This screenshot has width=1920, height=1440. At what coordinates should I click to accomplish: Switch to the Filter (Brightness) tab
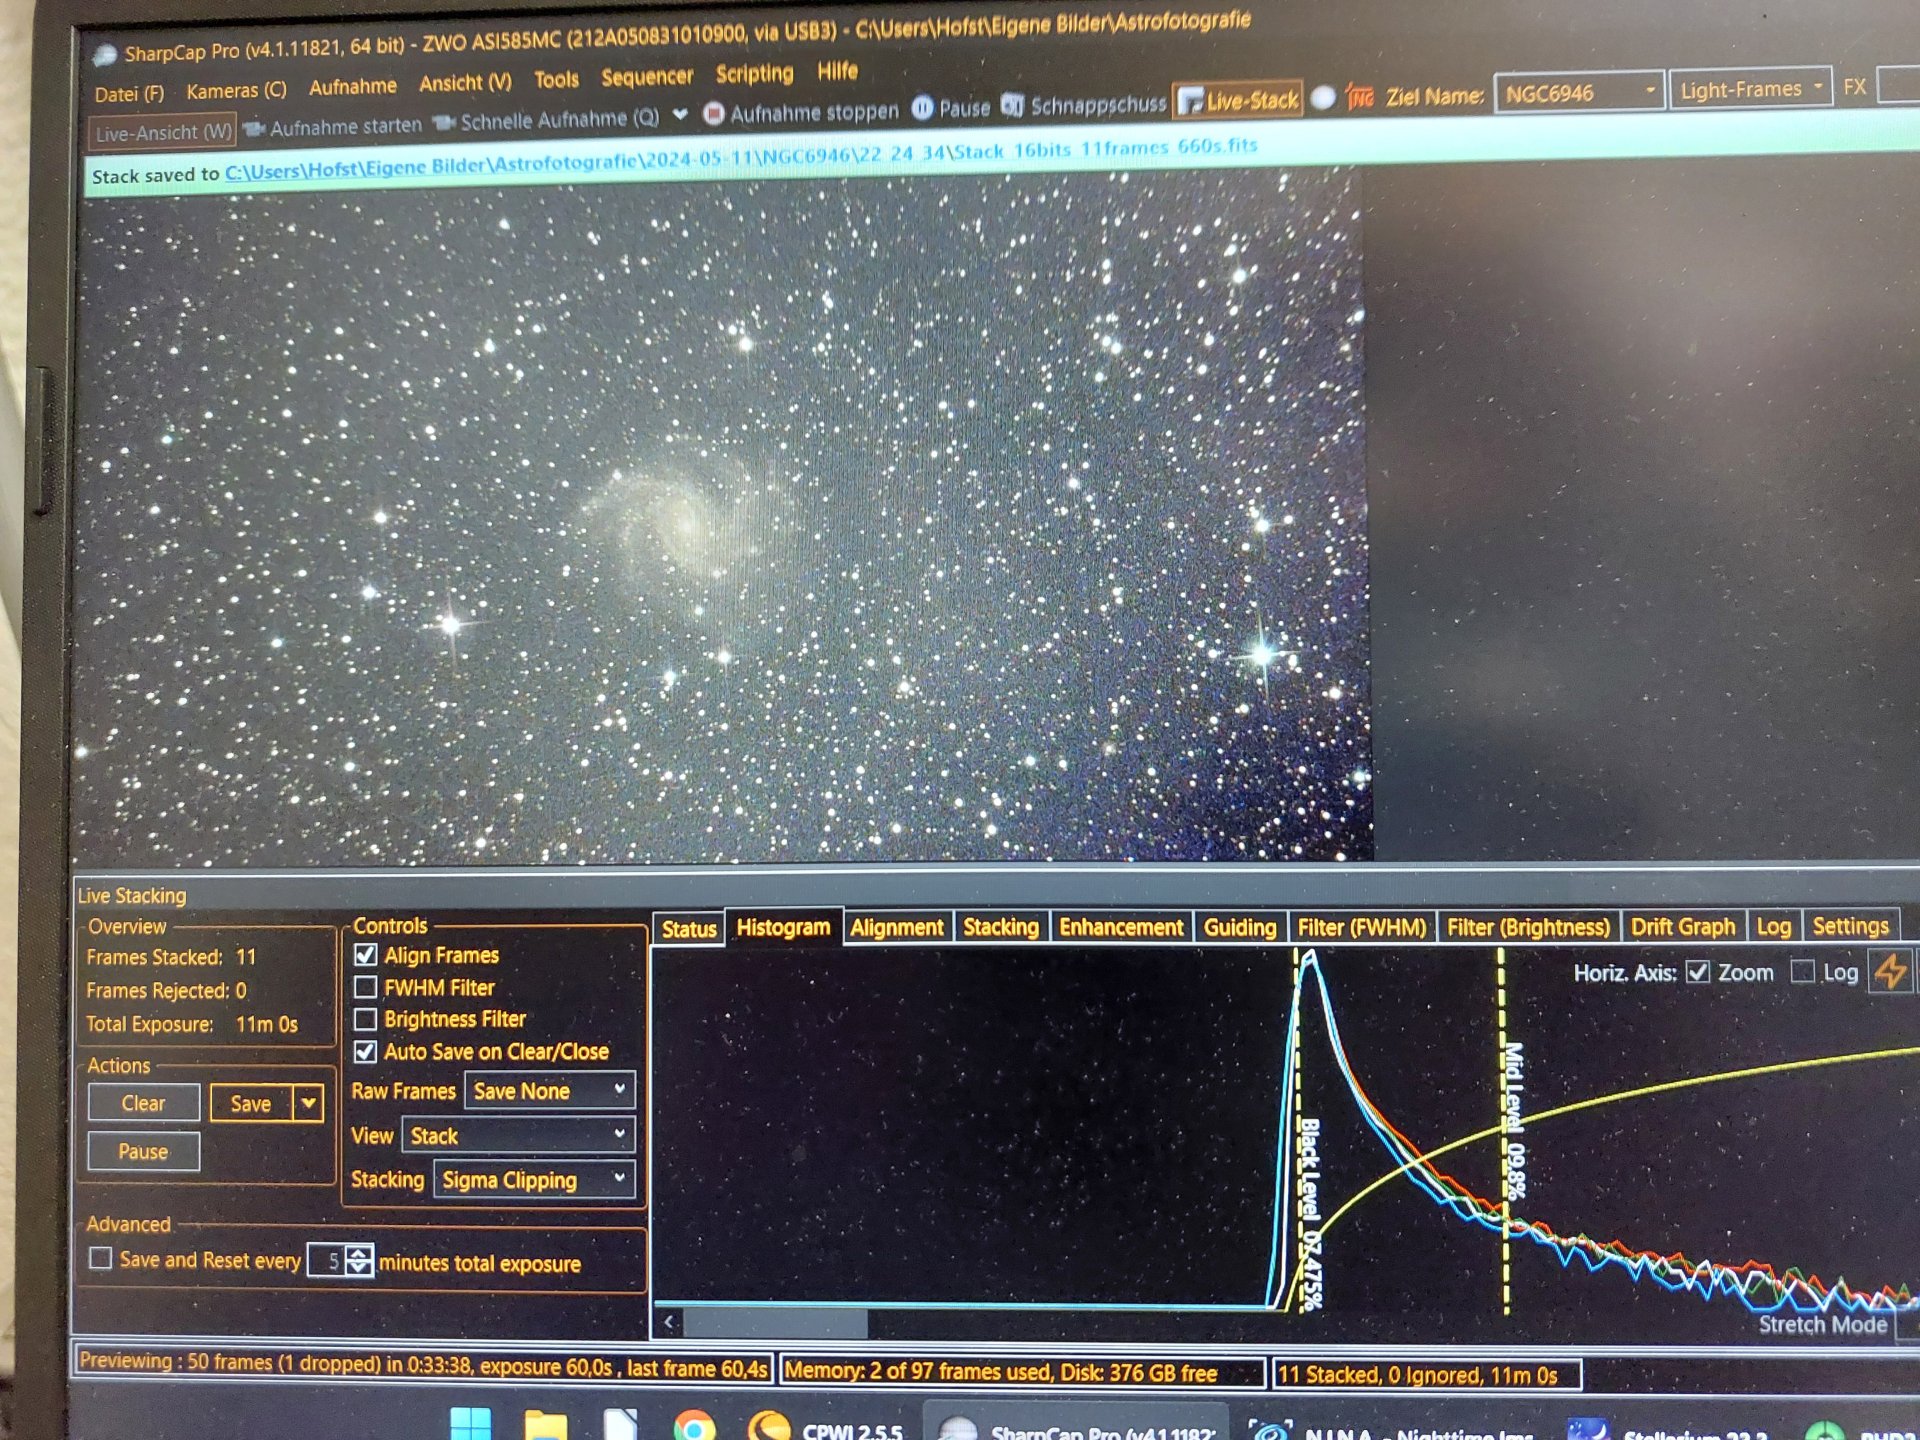[x=1527, y=927]
